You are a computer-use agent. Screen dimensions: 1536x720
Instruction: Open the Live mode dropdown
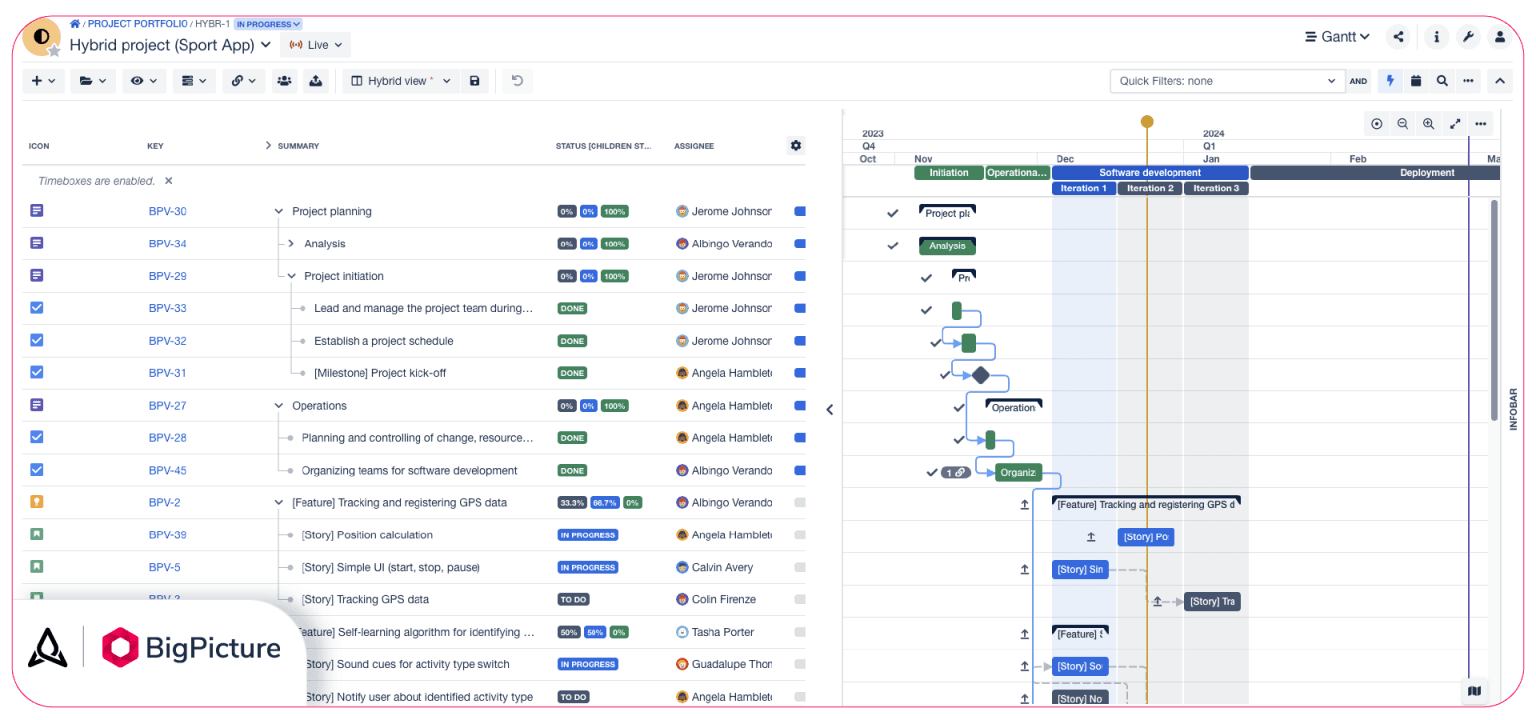click(315, 45)
